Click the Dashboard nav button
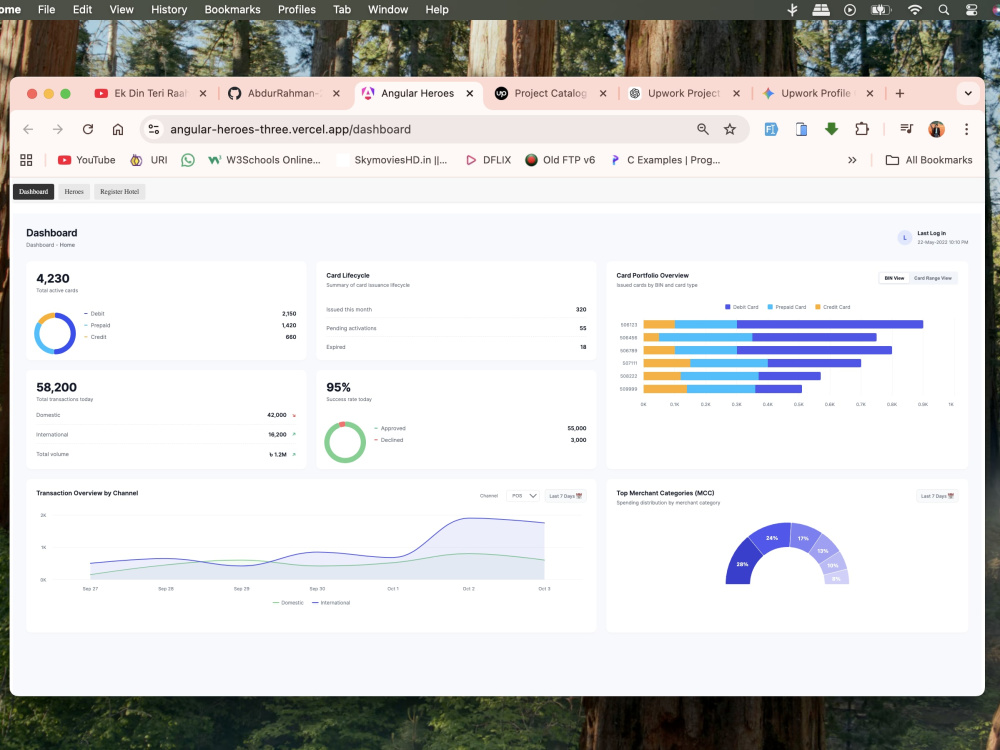The width and height of the screenshot is (1000, 750). [x=33, y=192]
